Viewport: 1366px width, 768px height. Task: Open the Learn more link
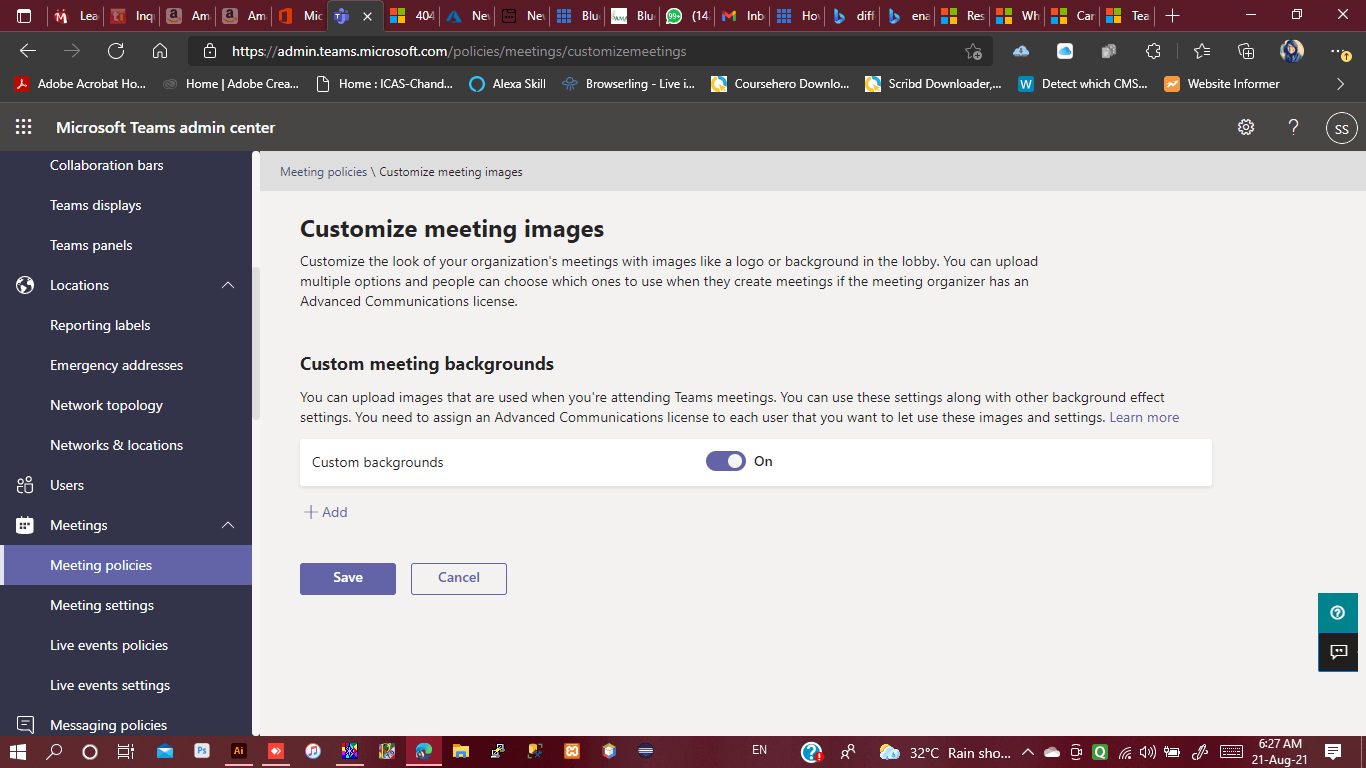tap(1144, 417)
